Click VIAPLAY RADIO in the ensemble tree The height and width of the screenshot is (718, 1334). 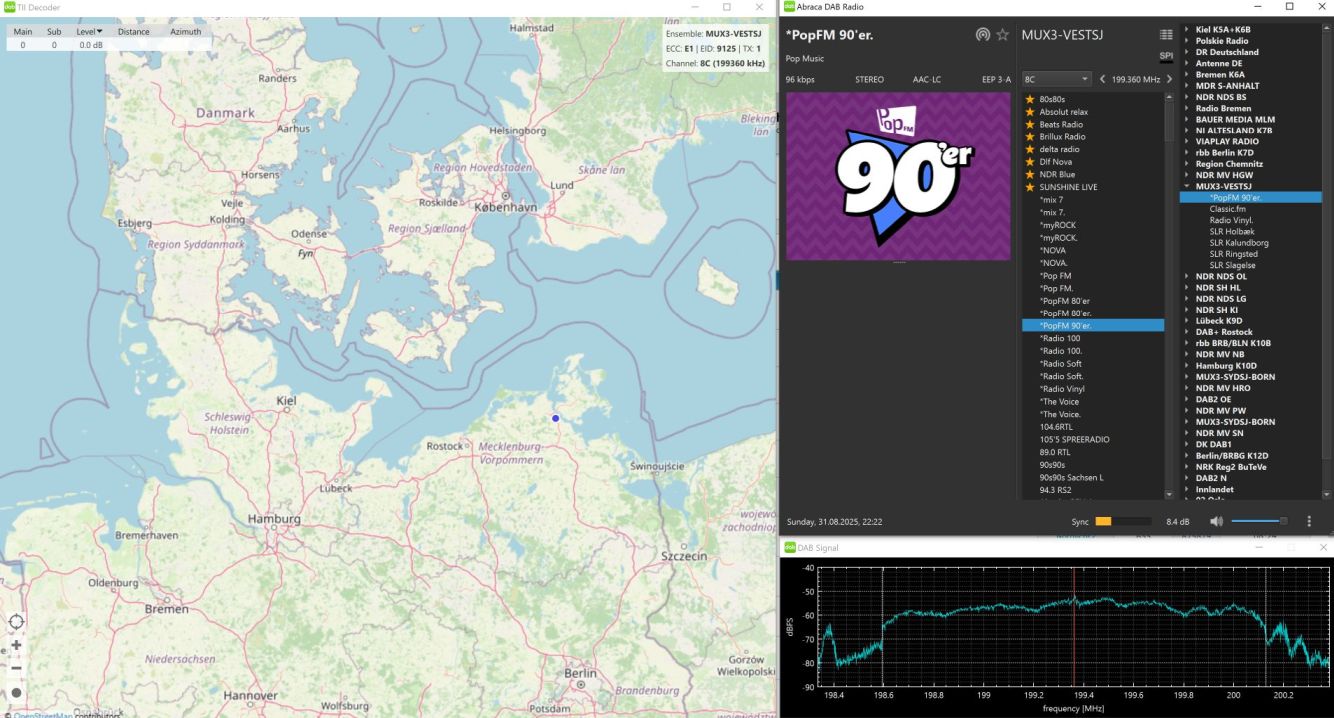pyautogui.click(x=1227, y=142)
